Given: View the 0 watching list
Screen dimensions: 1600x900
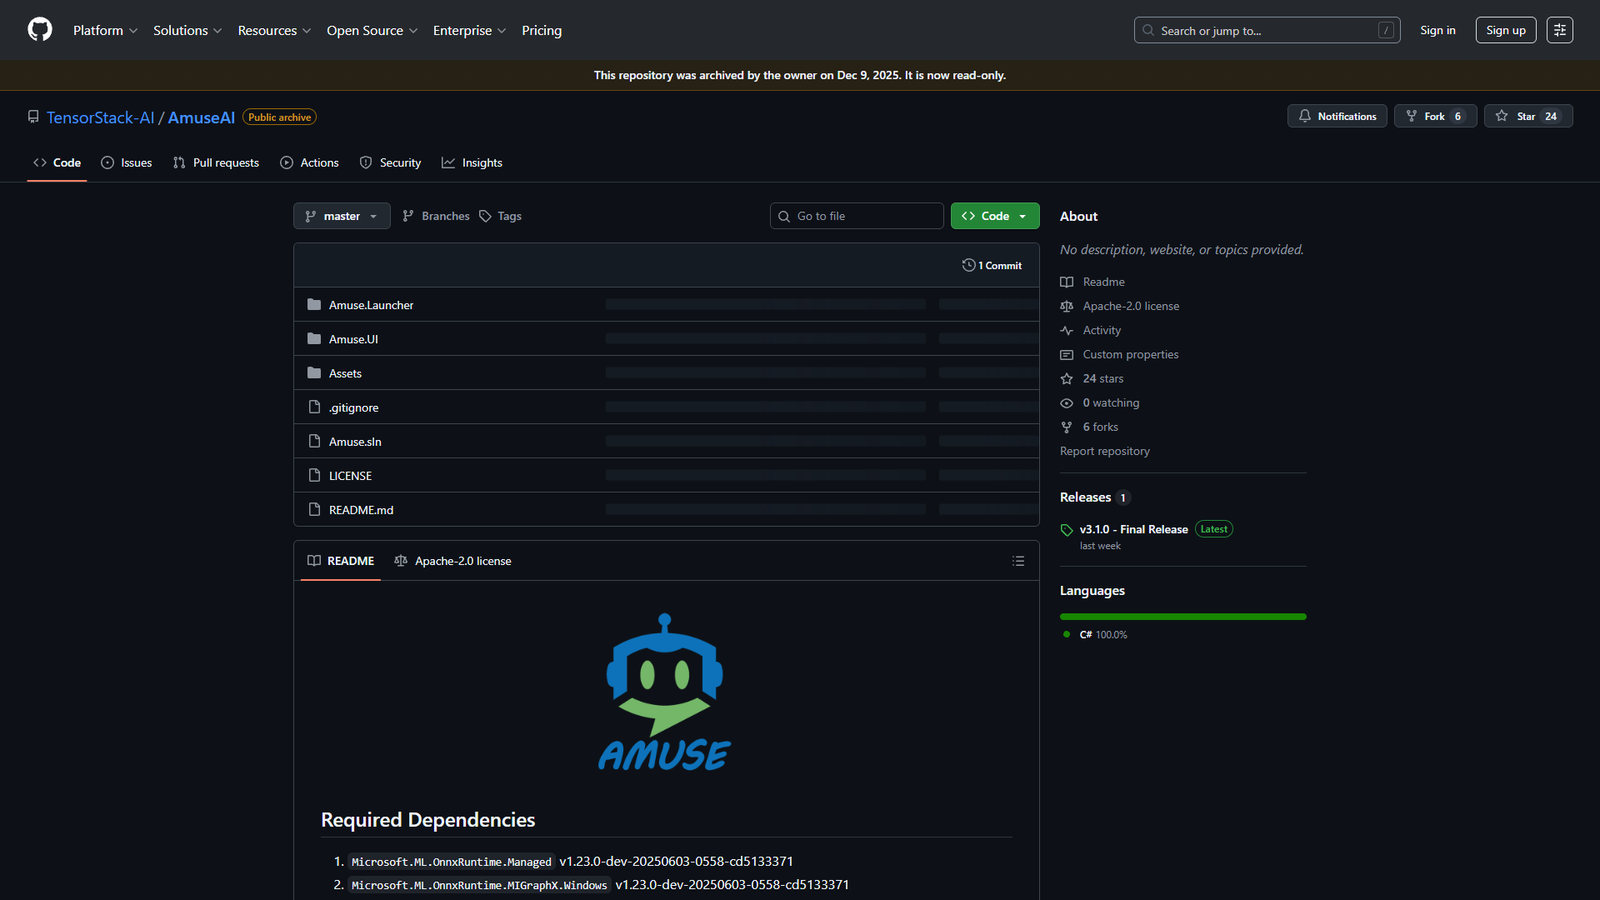Looking at the screenshot, I should pyautogui.click(x=1111, y=403).
